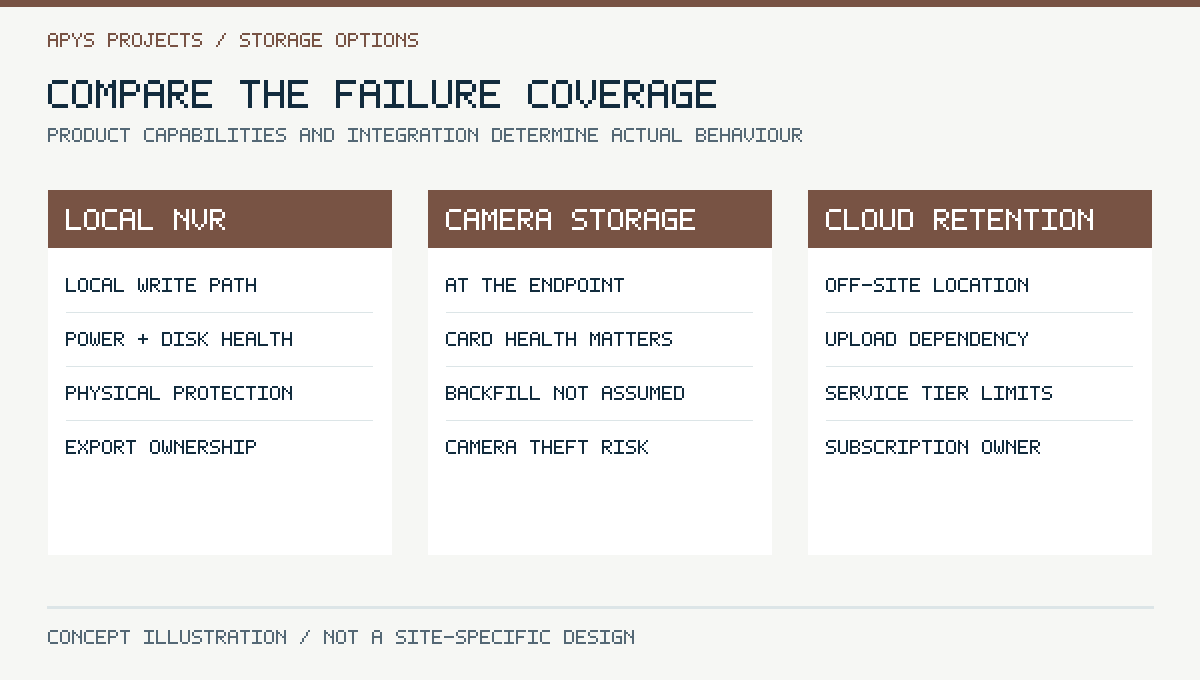
Task: Click the 'PHYSICAL PROTECTION' row
Action: tap(219, 393)
